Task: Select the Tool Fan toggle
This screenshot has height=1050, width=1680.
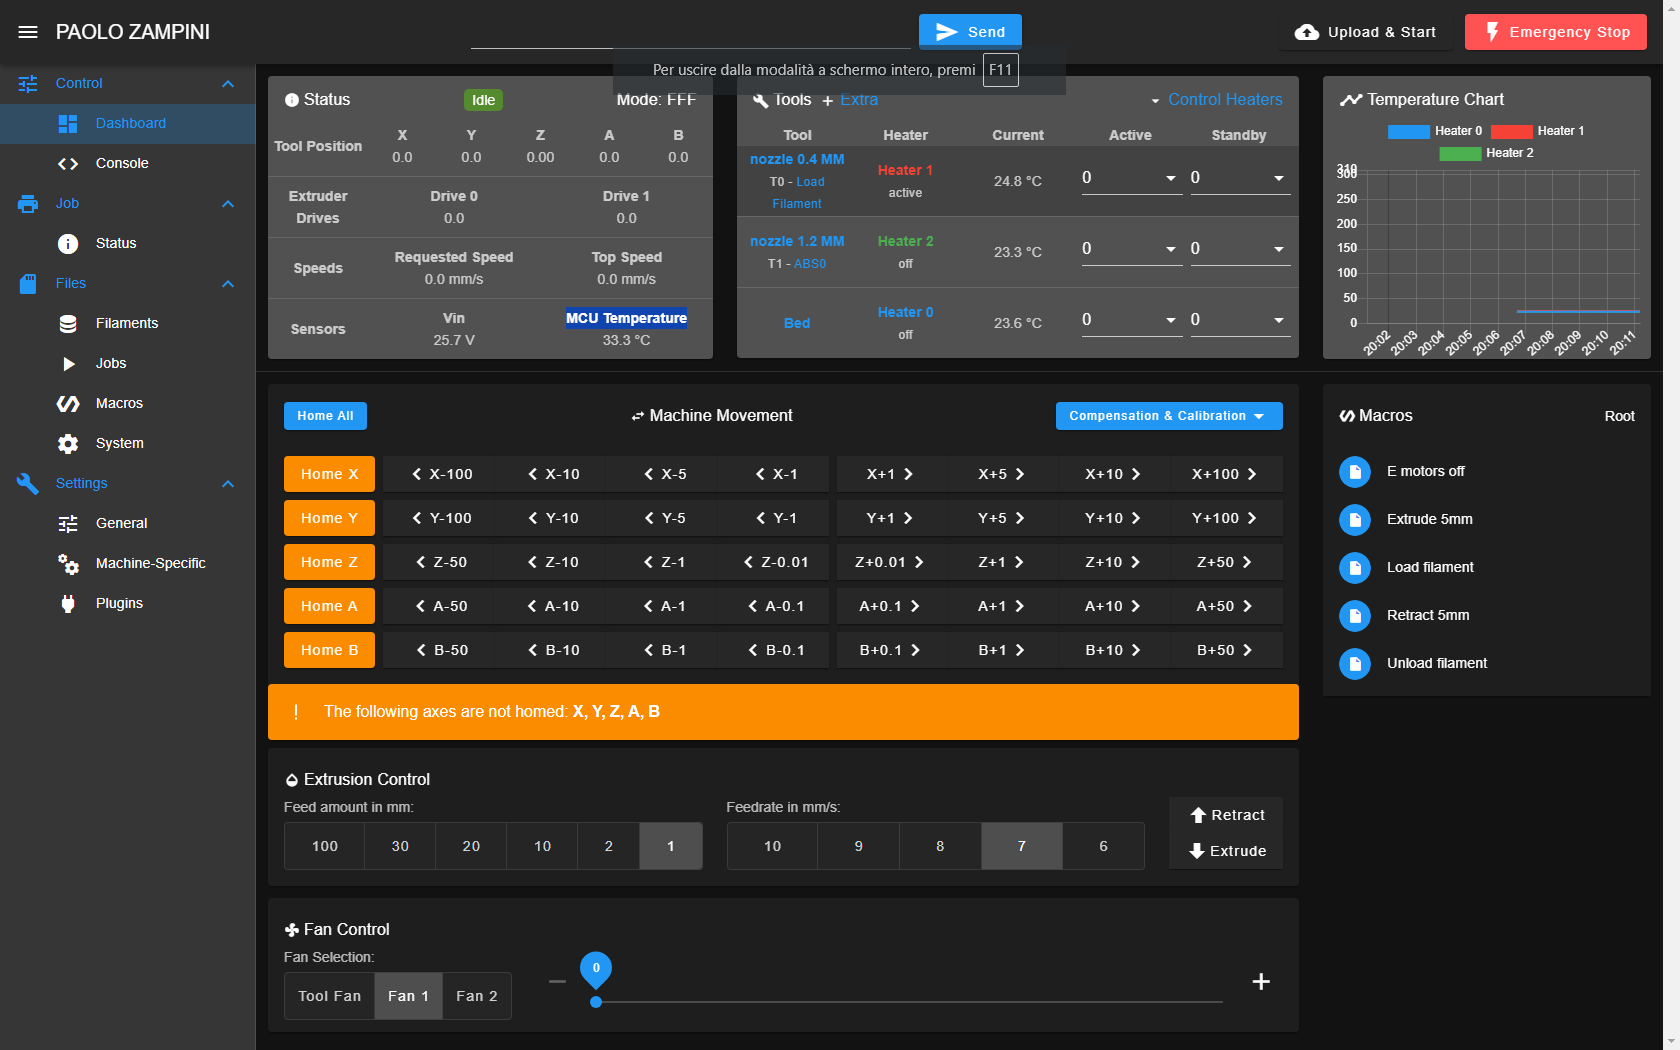Action: pos(330,996)
